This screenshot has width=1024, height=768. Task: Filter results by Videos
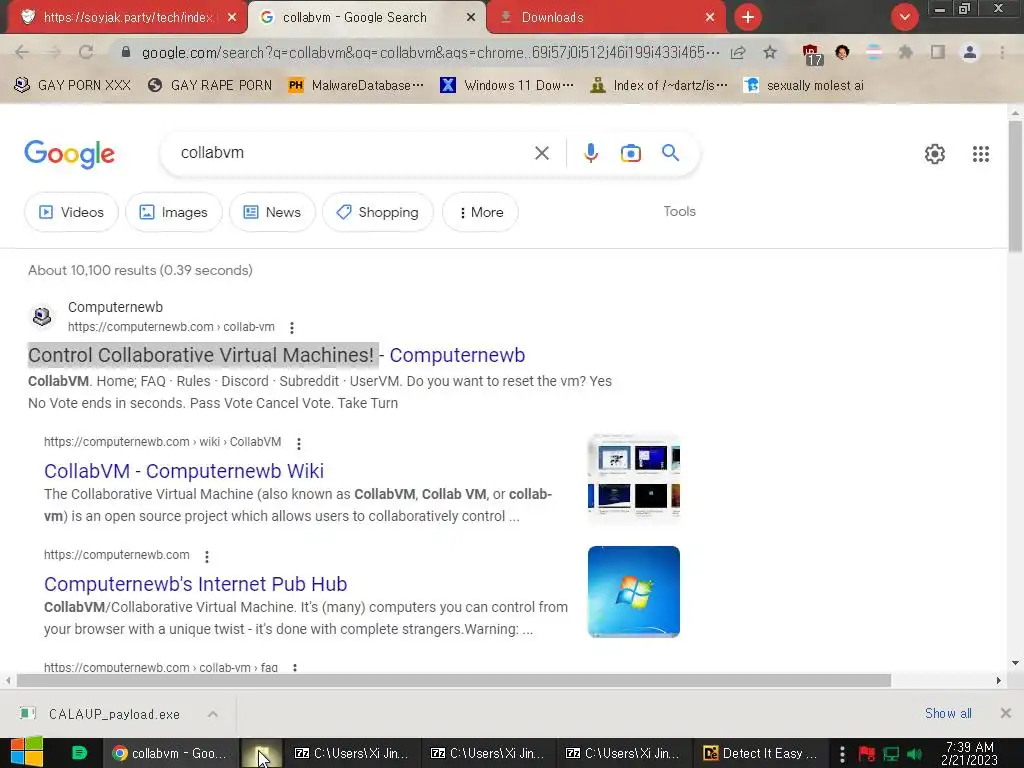click(x=71, y=212)
